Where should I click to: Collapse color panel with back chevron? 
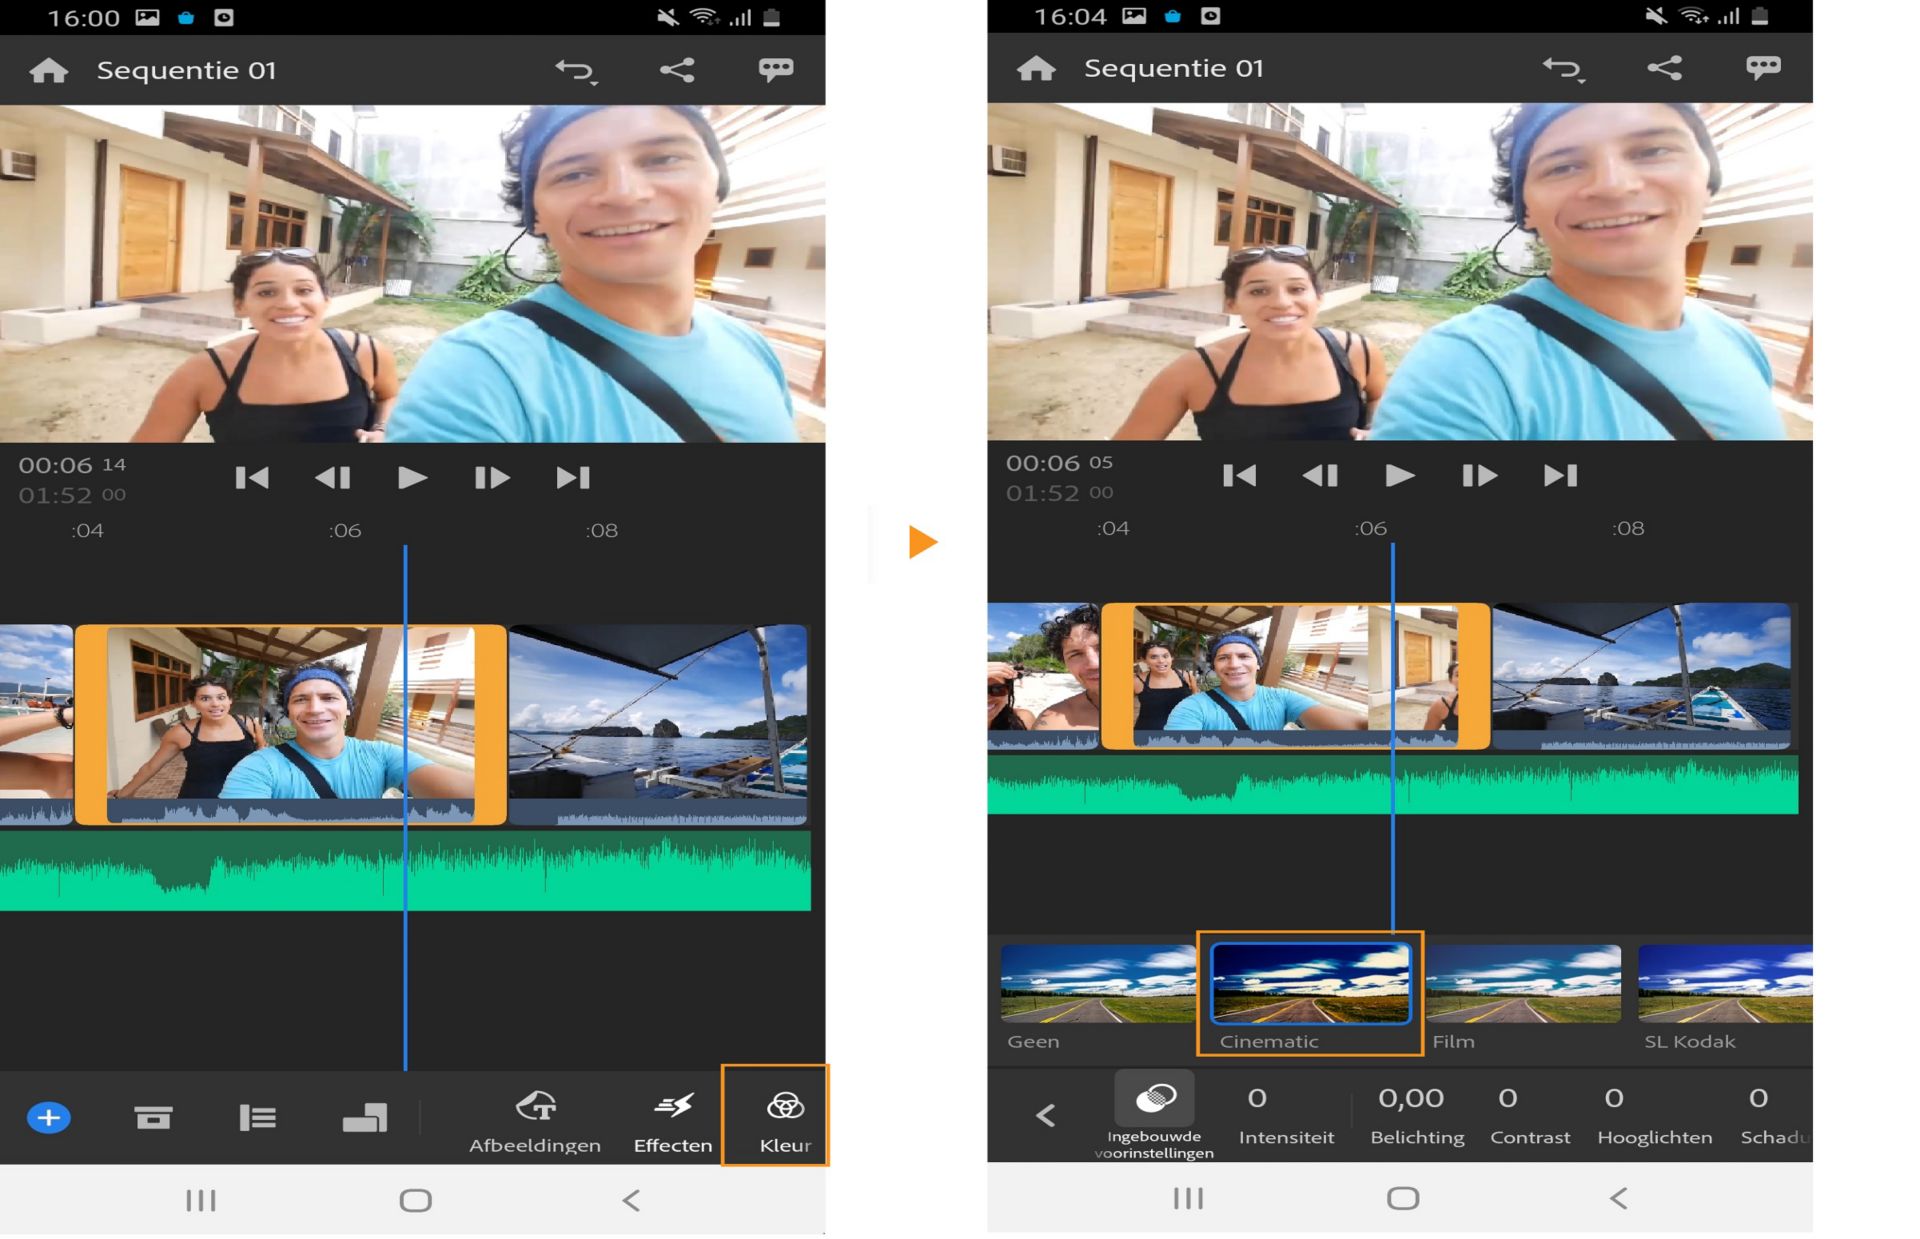pyautogui.click(x=1045, y=1115)
